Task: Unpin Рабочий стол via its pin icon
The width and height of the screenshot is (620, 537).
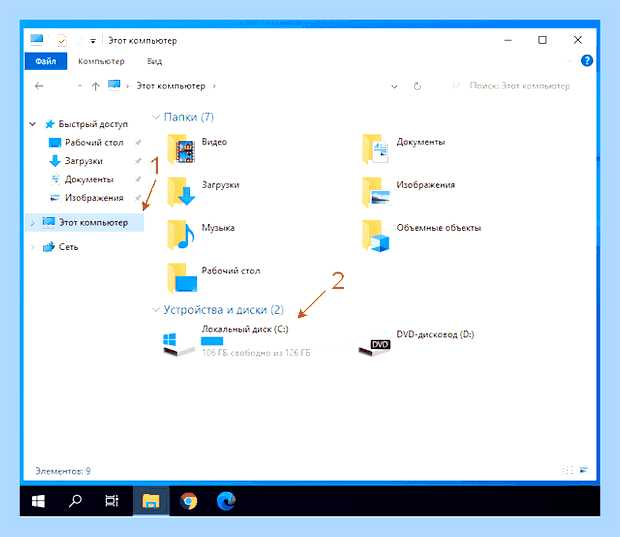Action: pos(138,142)
